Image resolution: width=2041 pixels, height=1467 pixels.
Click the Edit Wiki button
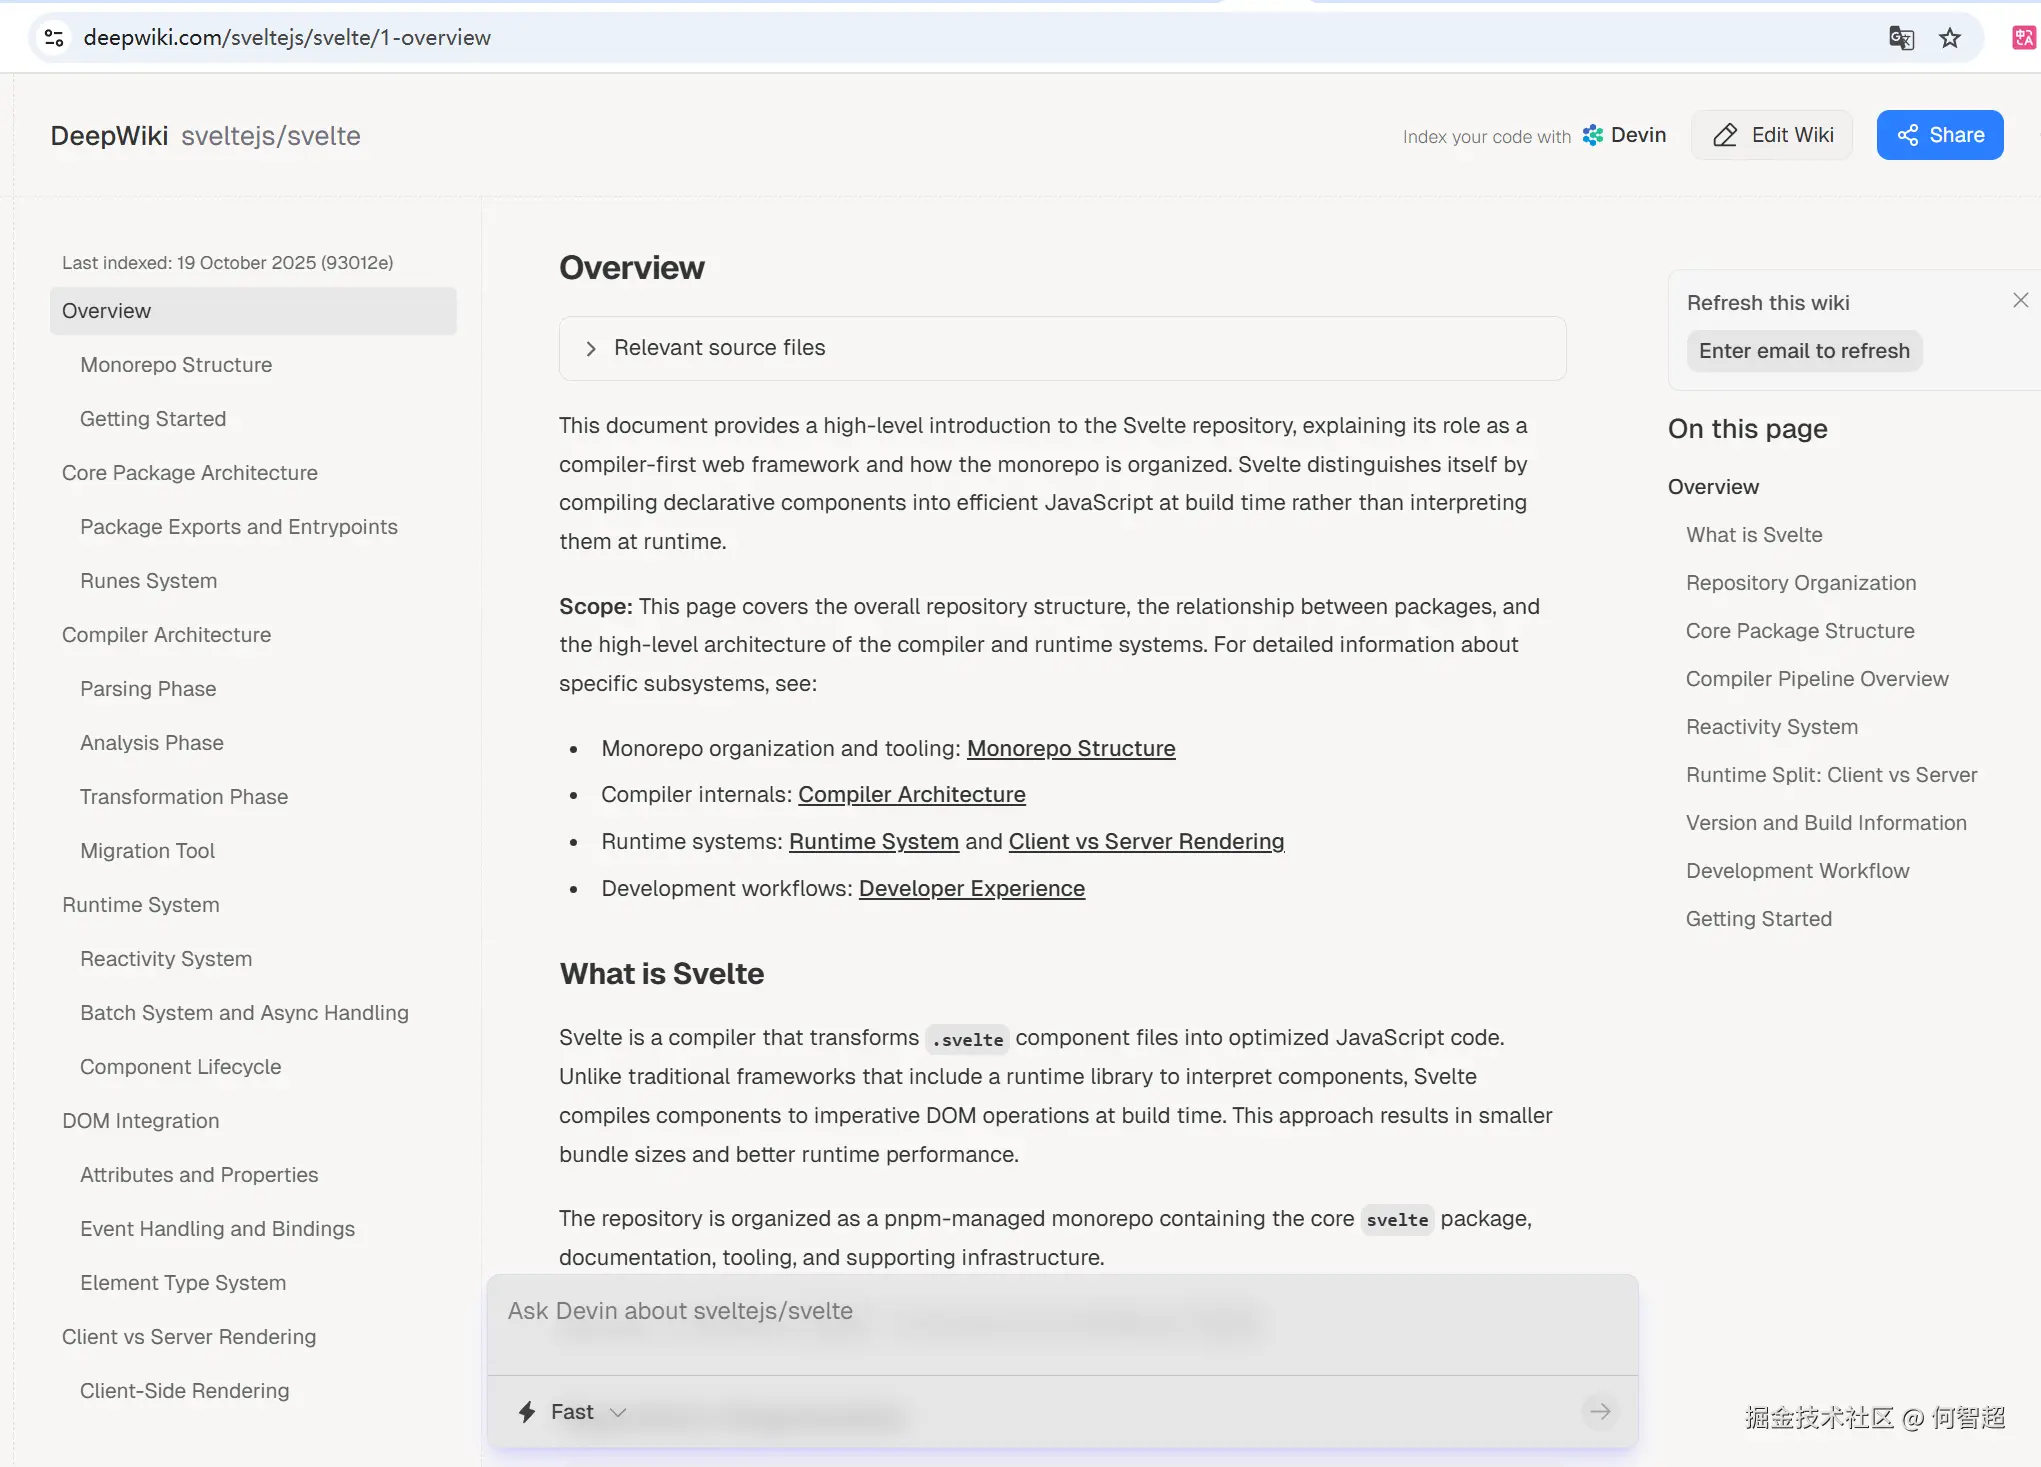[1772, 135]
